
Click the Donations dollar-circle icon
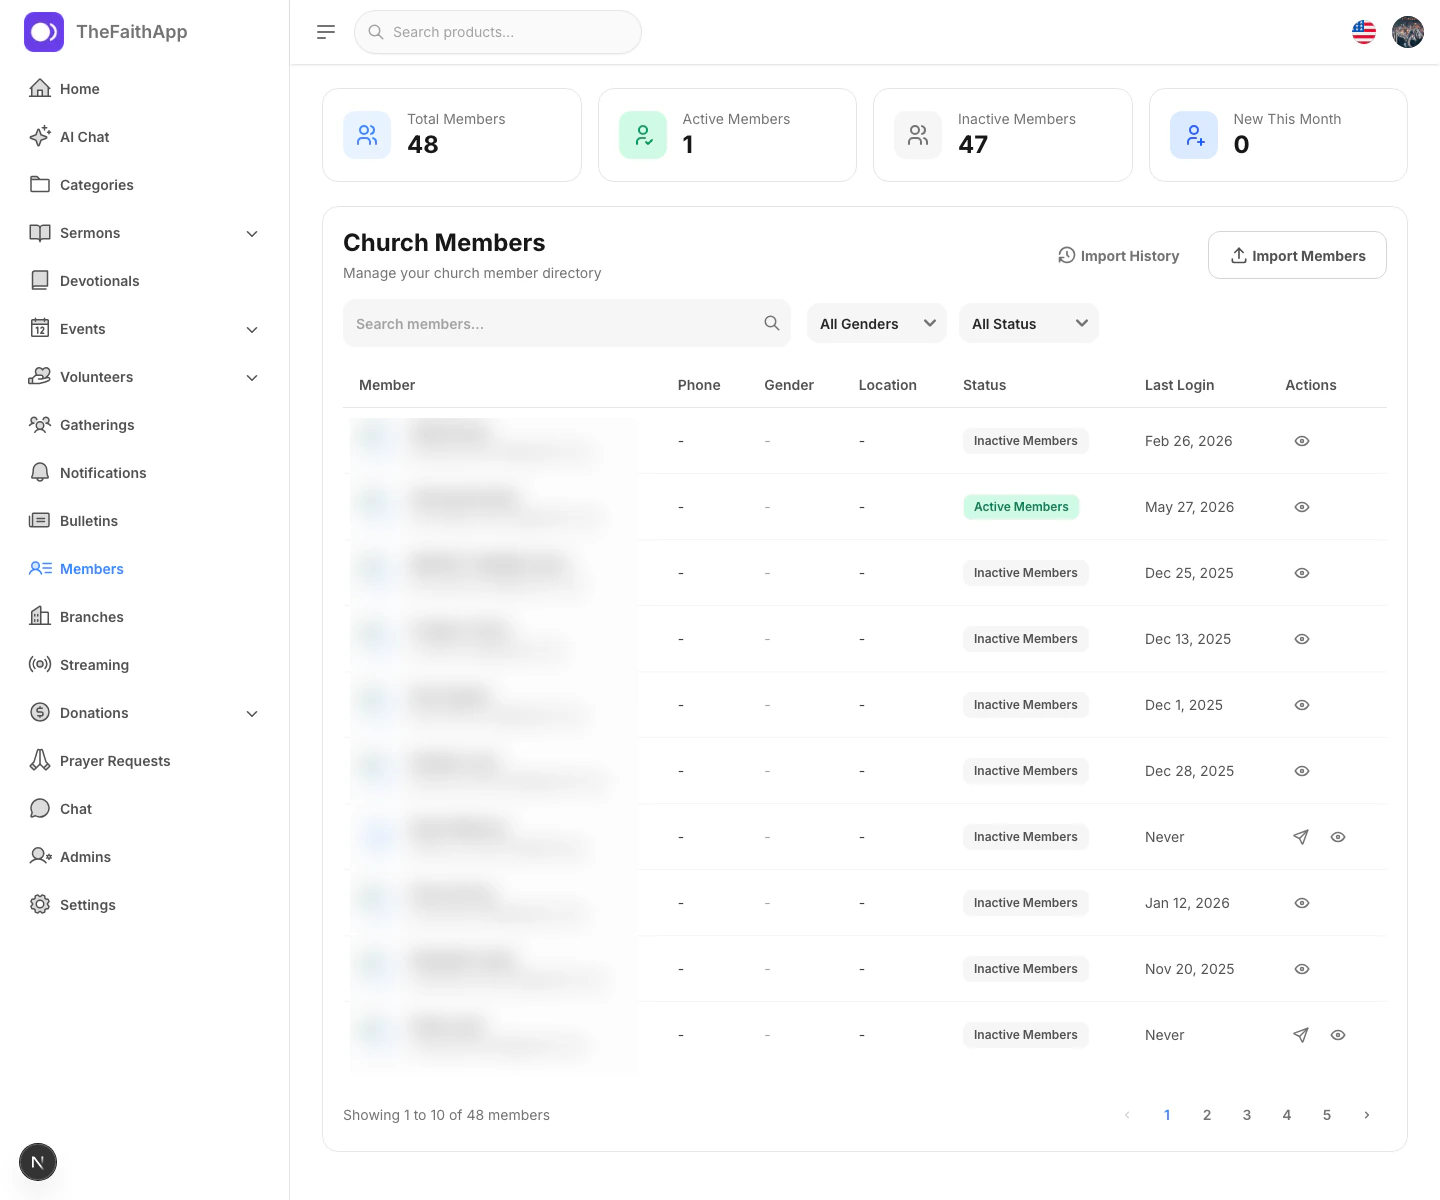tap(40, 712)
